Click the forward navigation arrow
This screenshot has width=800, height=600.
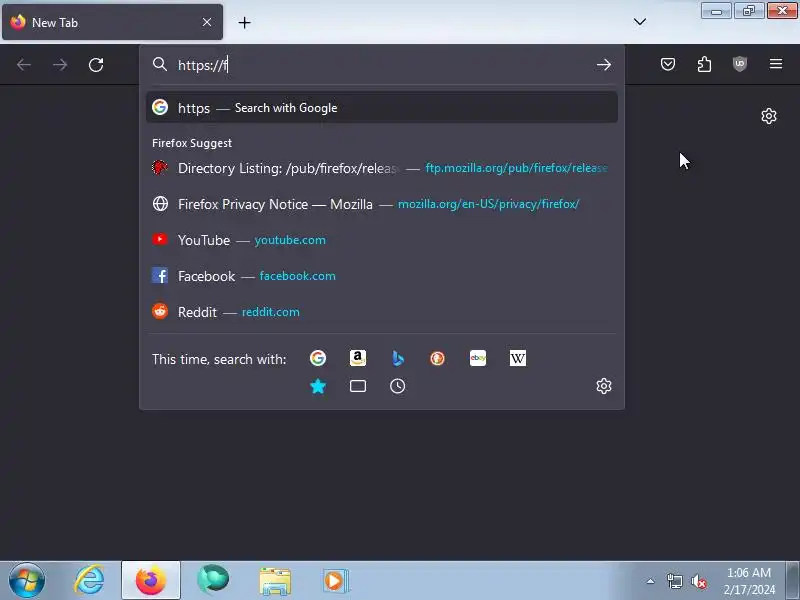(x=60, y=65)
